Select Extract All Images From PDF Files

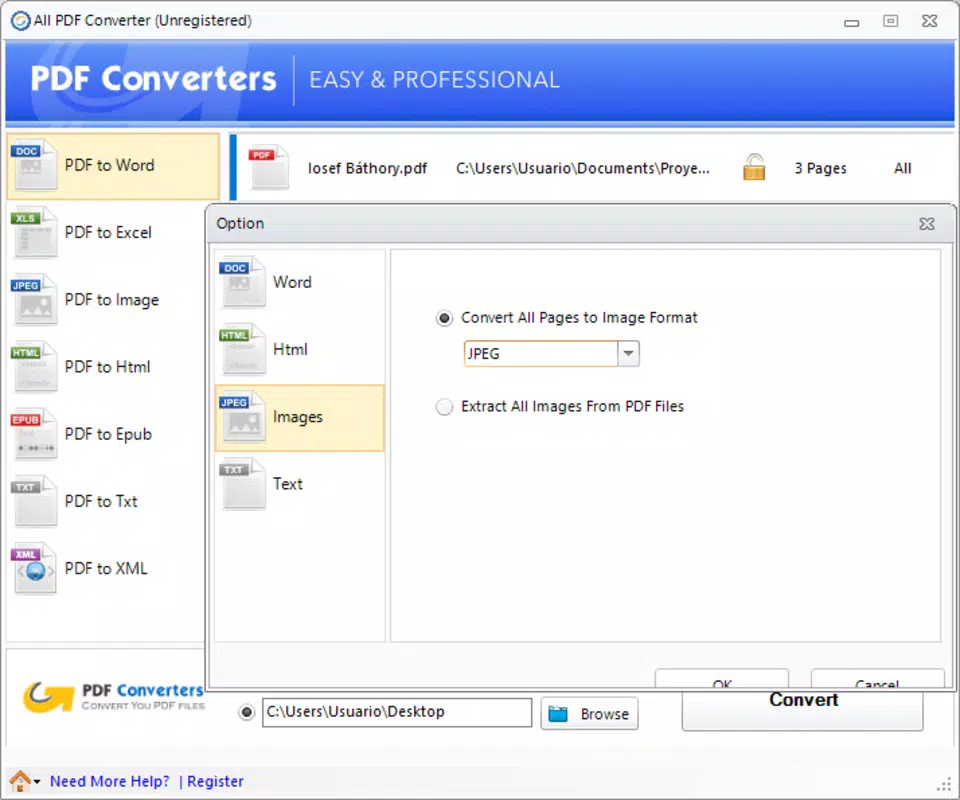pos(444,407)
